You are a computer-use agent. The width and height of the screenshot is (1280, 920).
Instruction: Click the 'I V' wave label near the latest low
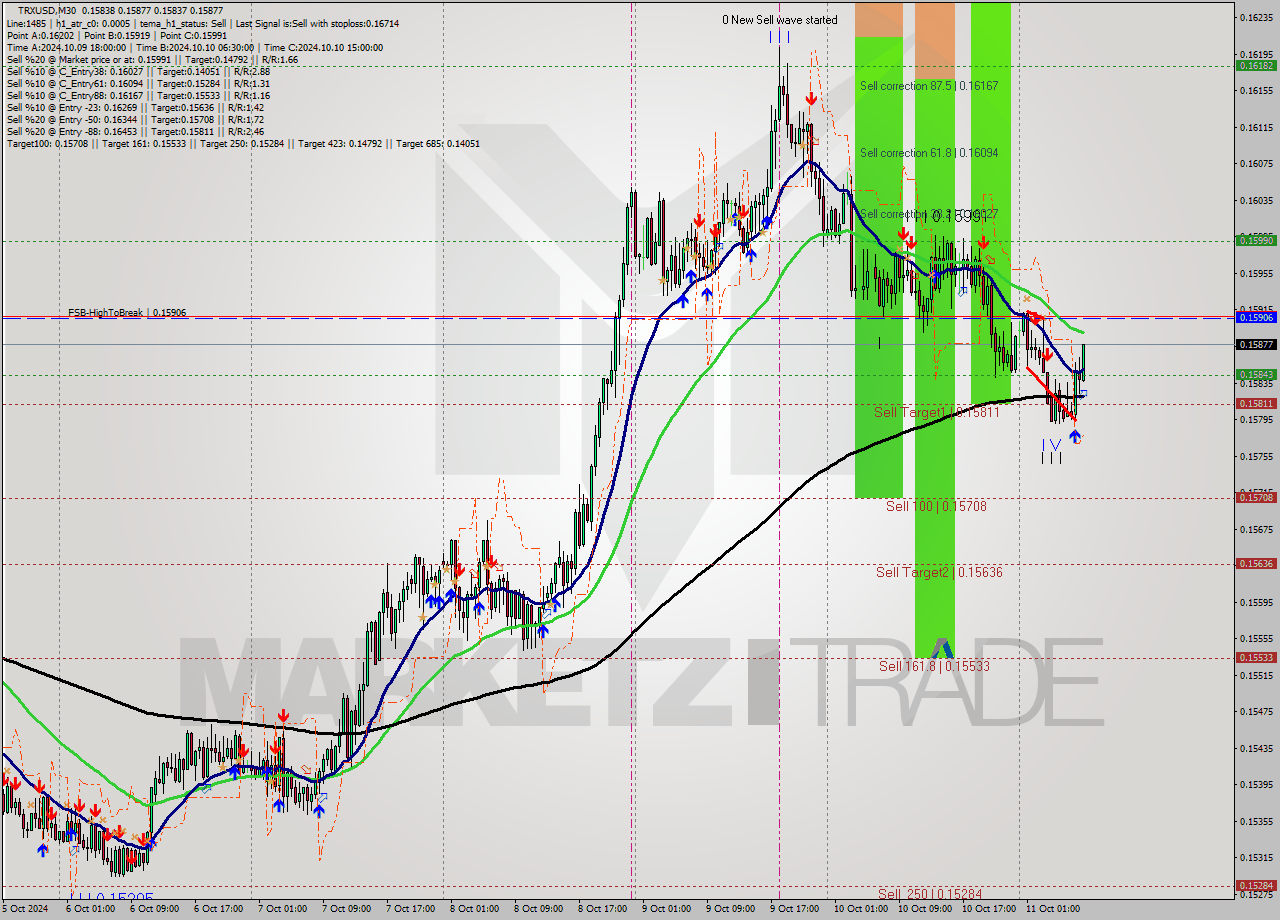pyautogui.click(x=1051, y=445)
